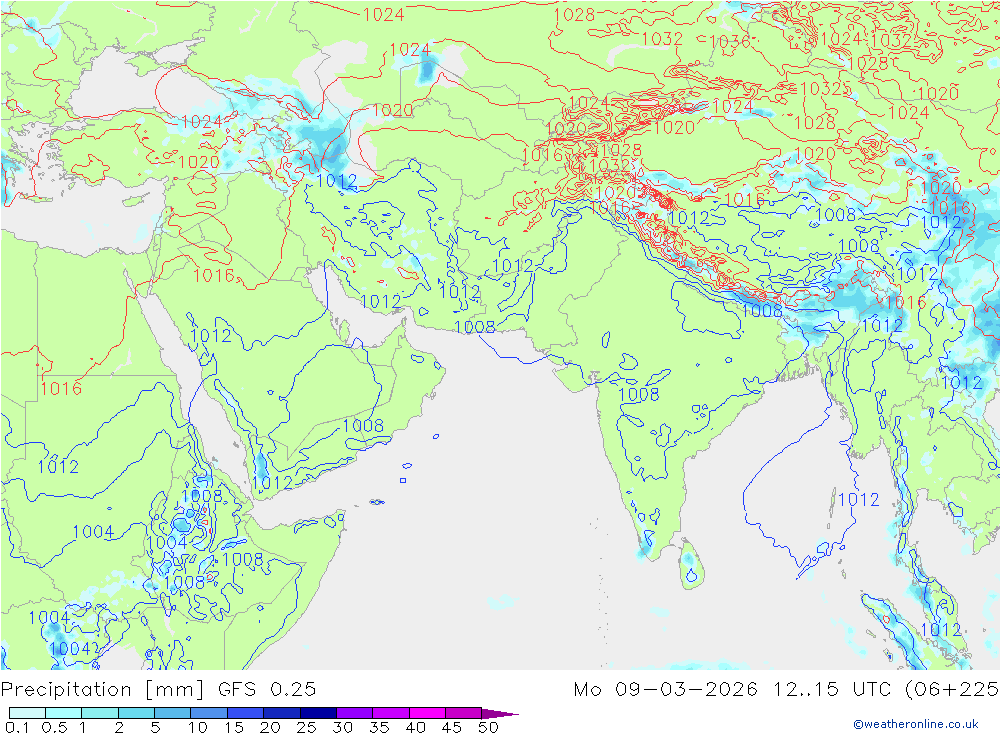1000x733 pixels.
Task: Click the blue '1004' label over Sudan
Action: click(x=93, y=531)
